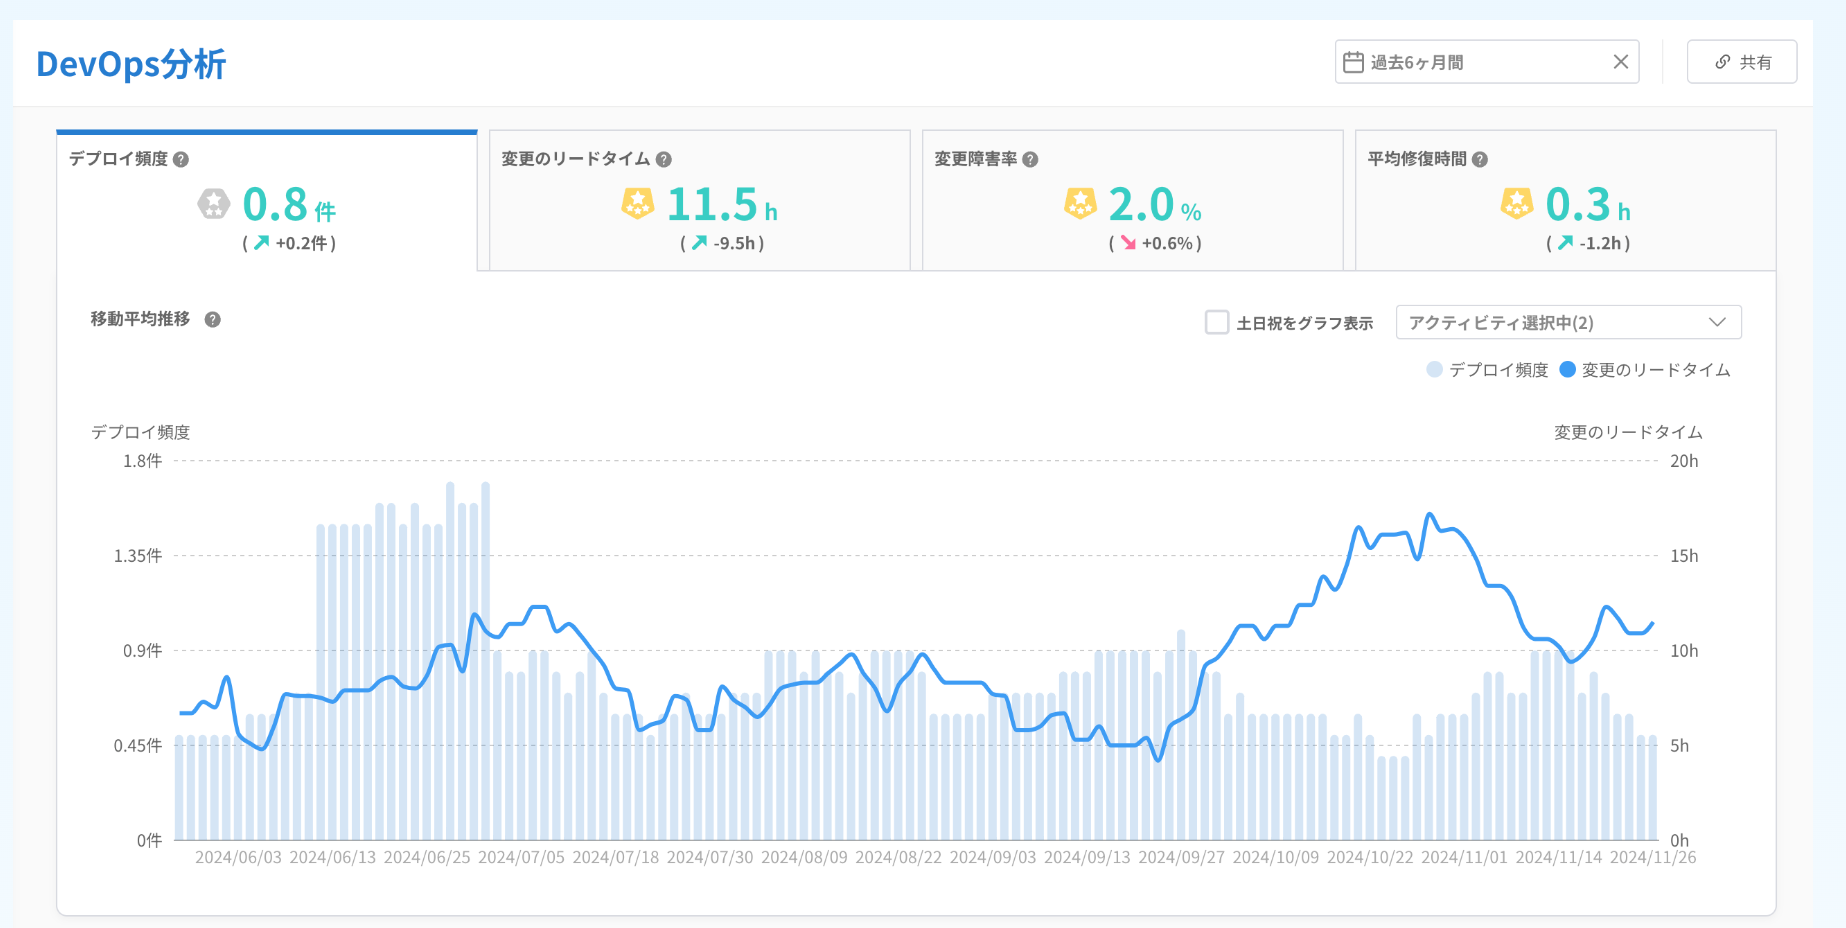Click the 共有 share button
The image size is (1846, 928).
click(x=1742, y=62)
